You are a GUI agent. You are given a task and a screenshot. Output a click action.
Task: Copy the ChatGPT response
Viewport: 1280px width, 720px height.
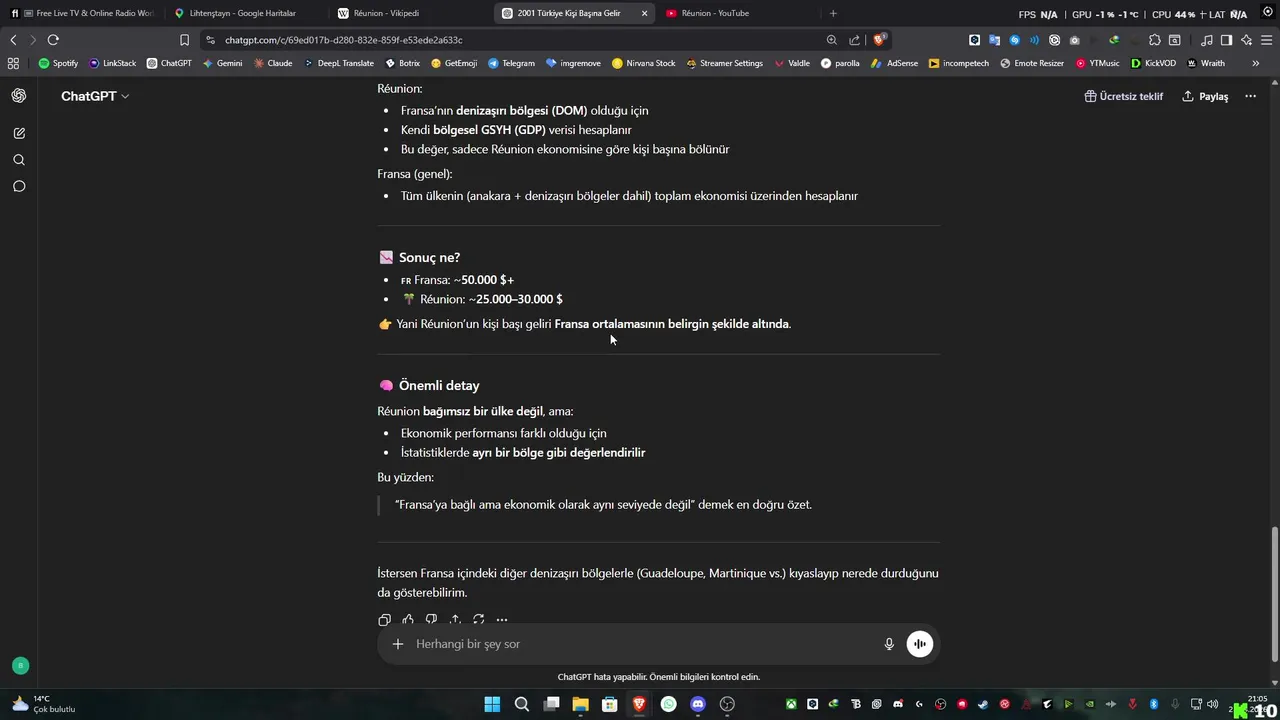384,620
